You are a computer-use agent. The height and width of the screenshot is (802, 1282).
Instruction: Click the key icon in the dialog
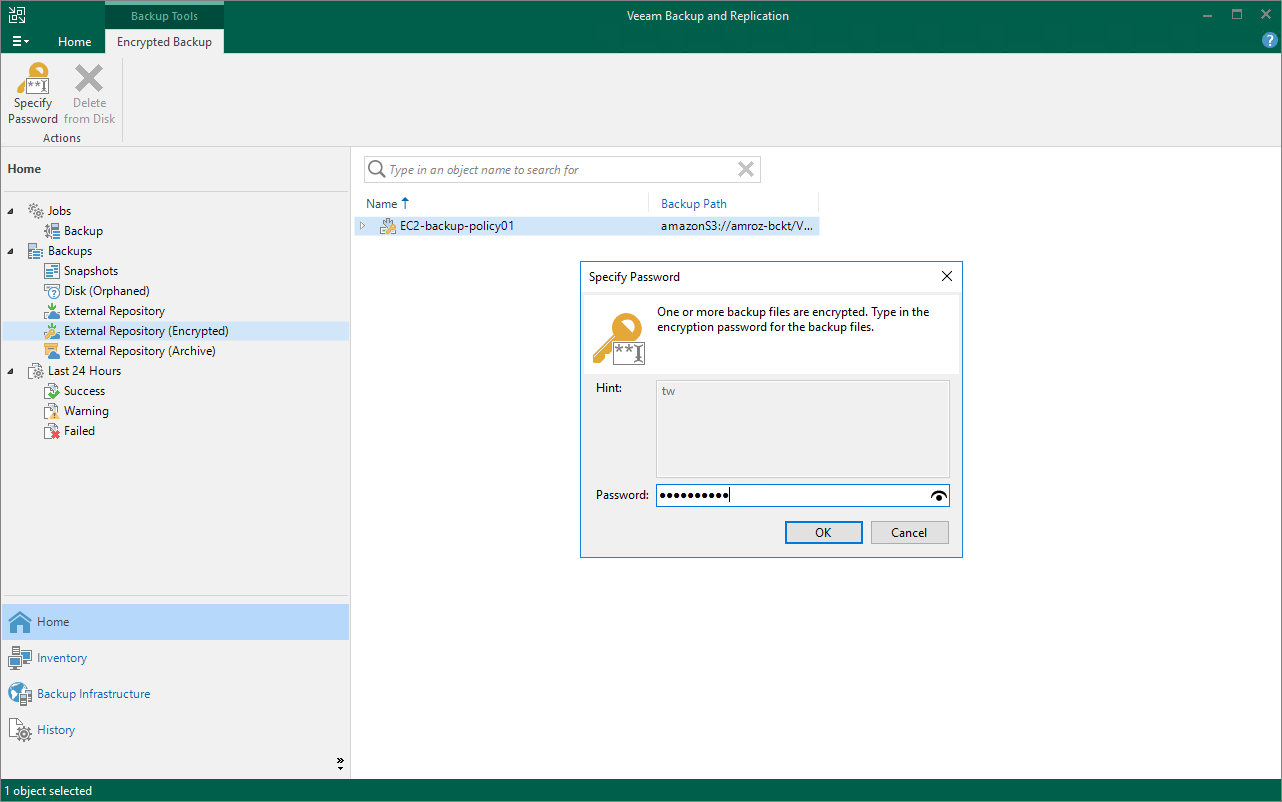pyautogui.click(x=618, y=338)
